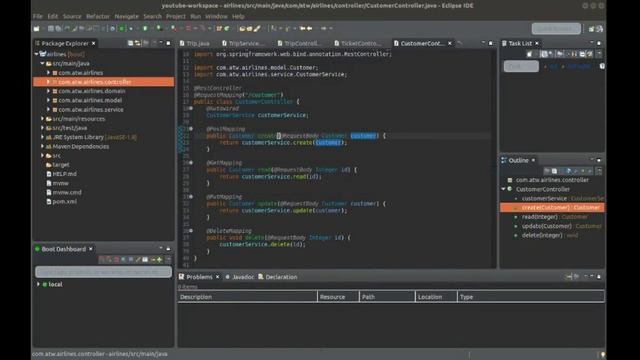This screenshot has height=360, width=640.
Task: Collapse the src/main/java folder
Action: coord(42,63)
